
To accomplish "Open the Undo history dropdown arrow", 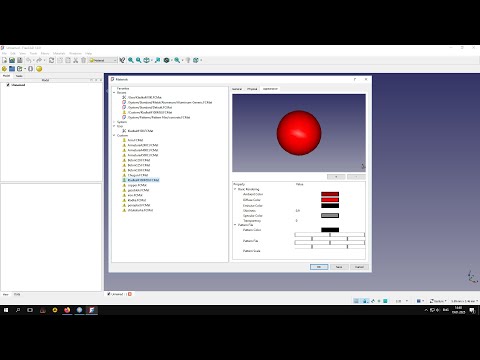I will pyautogui.click(x=34, y=60).
